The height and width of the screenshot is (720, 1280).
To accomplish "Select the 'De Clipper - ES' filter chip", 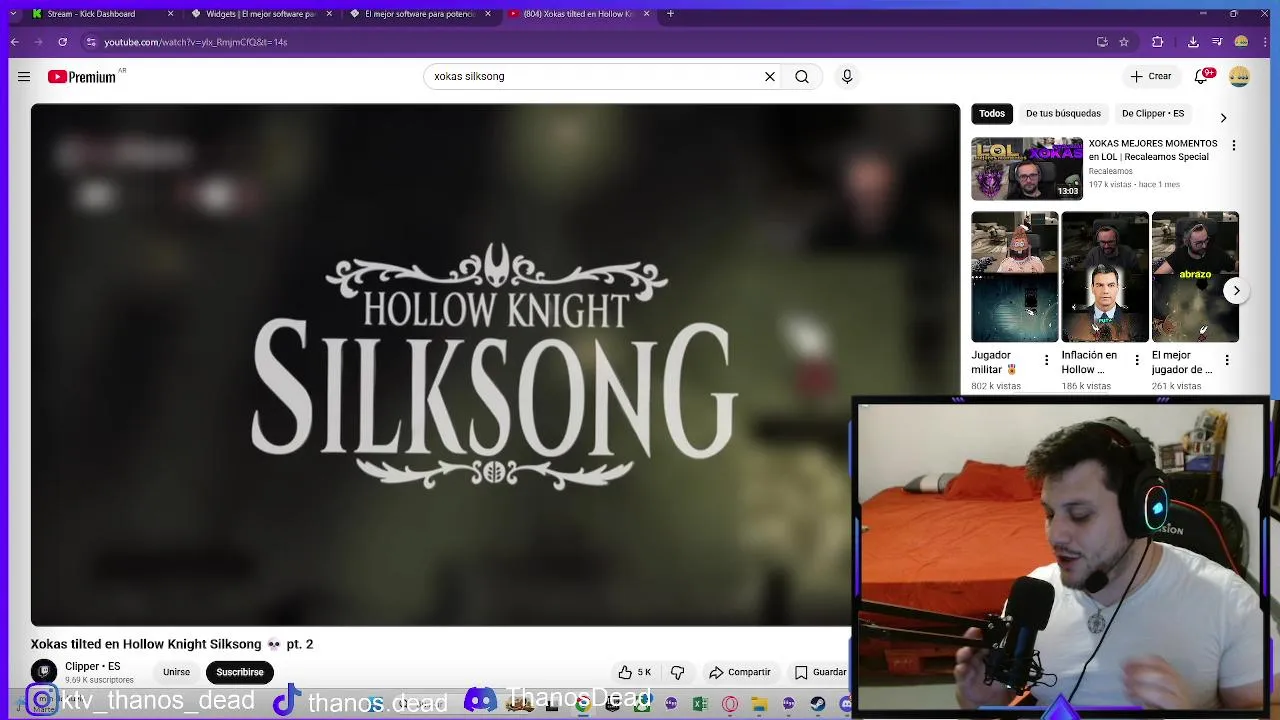I will tap(1153, 113).
